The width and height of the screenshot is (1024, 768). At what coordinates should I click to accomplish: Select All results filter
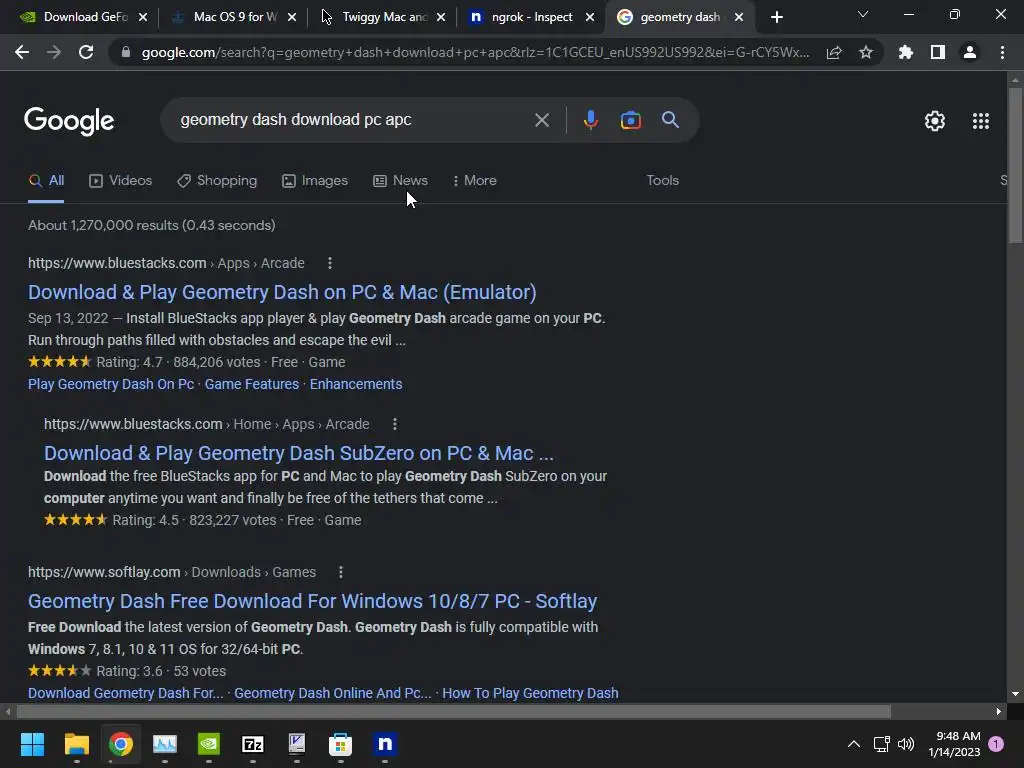(x=46, y=181)
